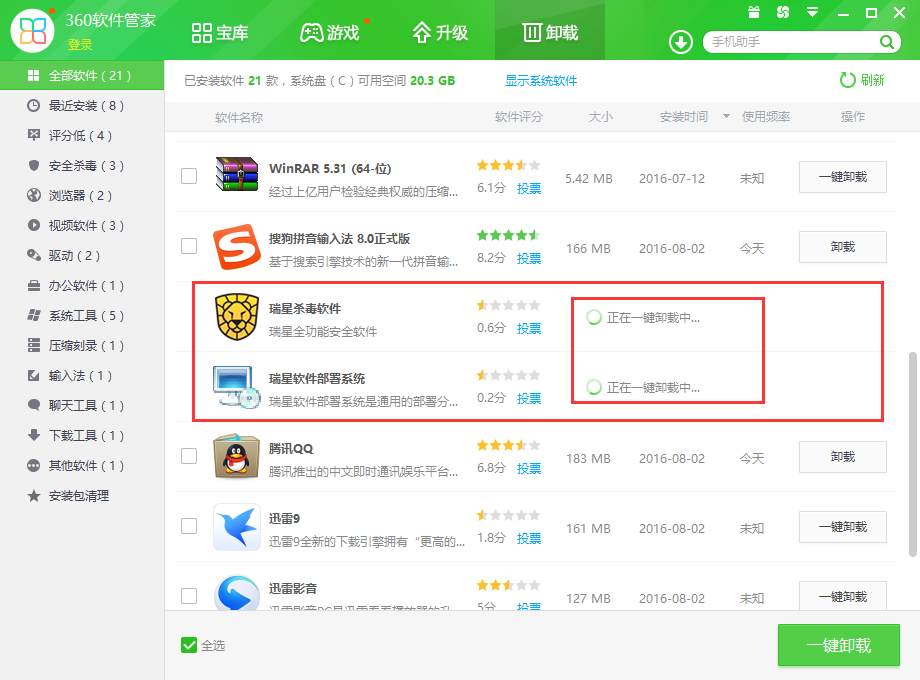Click 卸载 button for 腾讯QQ
This screenshot has width=920, height=680.
[x=843, y=457]
